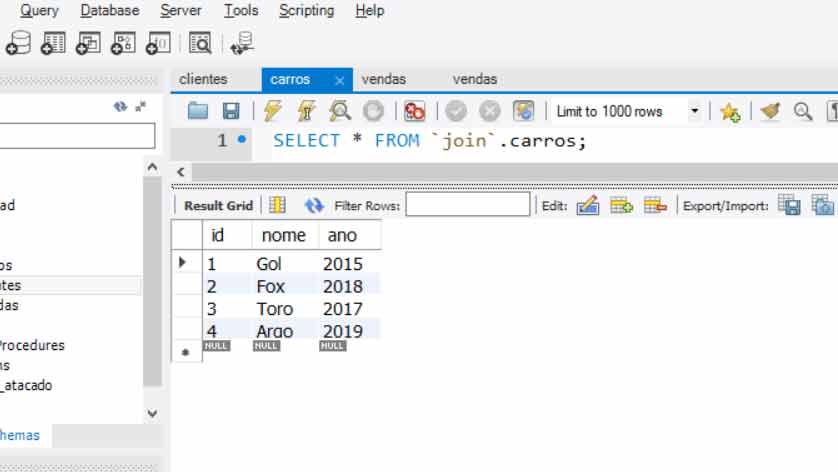The height and width of the screenshot is (472, 838).
Task: Switch to the clientes tab
Action: click(x=203, y=79)
